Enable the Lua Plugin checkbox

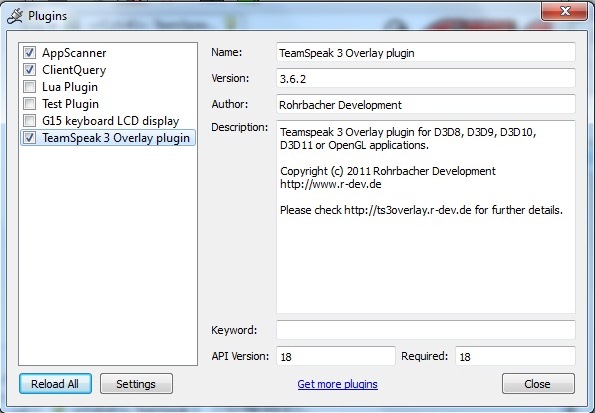pos(30,87)
